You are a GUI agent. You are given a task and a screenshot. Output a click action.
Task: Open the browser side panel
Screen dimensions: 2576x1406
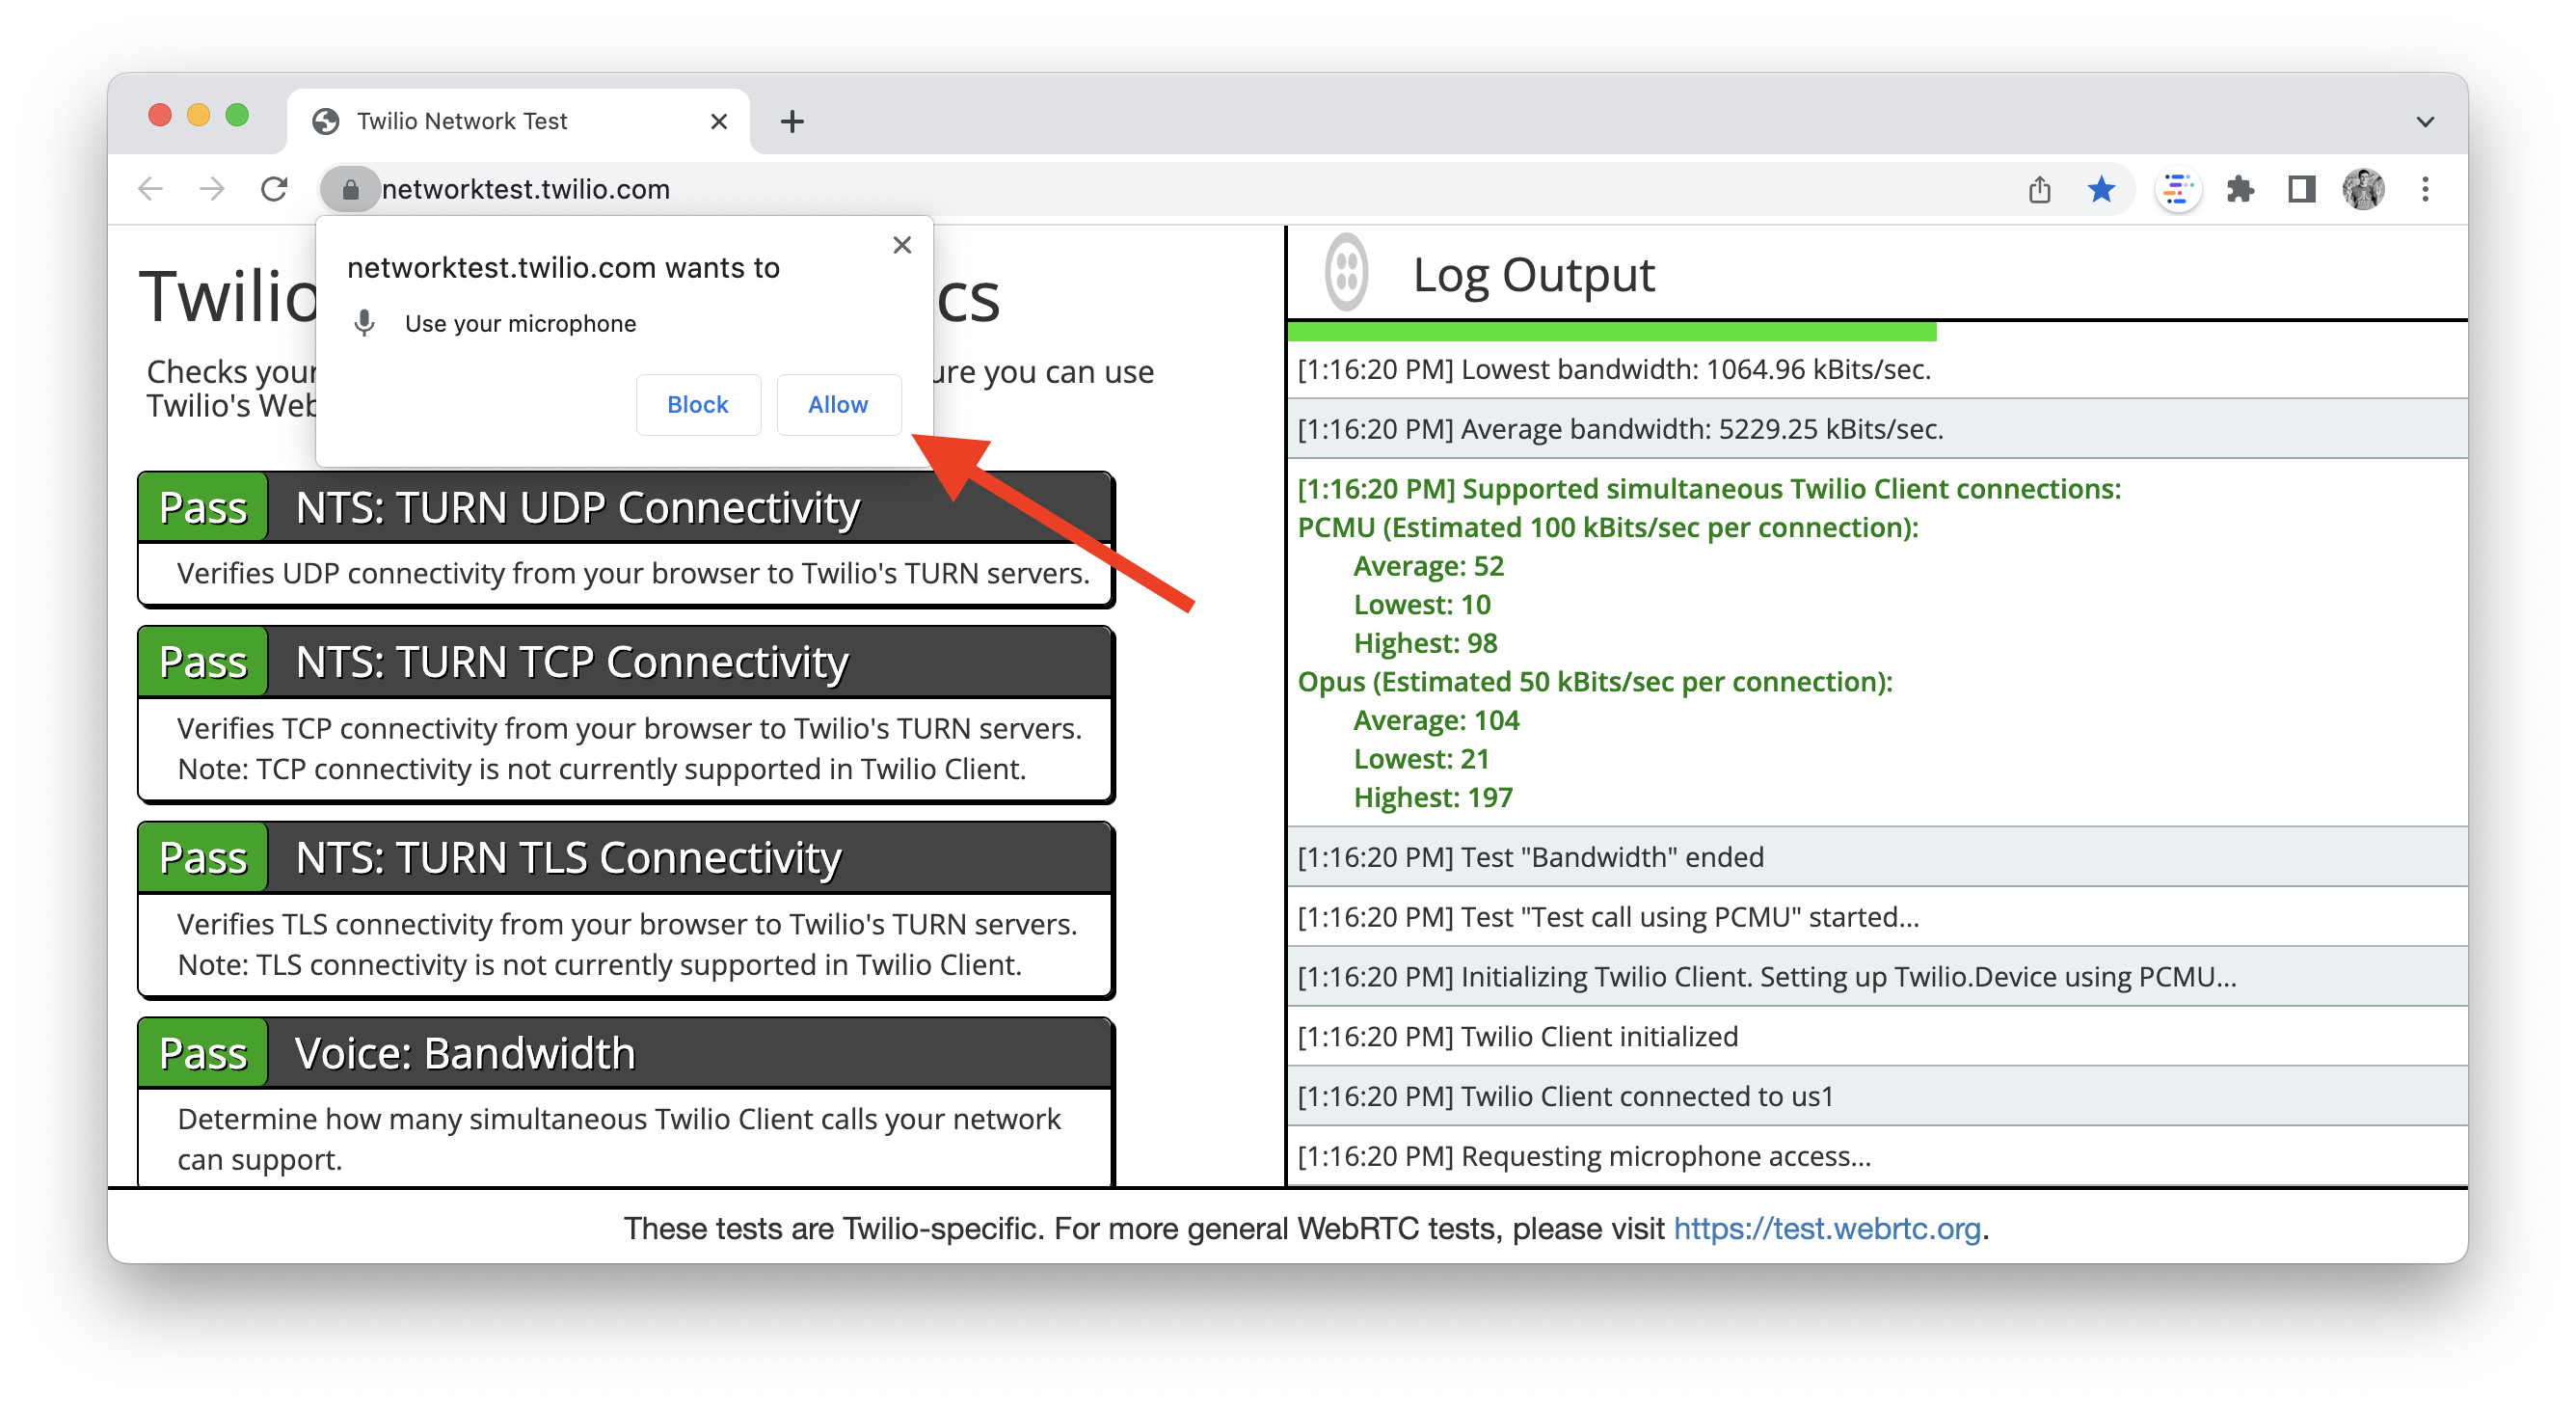(2301, 189)
